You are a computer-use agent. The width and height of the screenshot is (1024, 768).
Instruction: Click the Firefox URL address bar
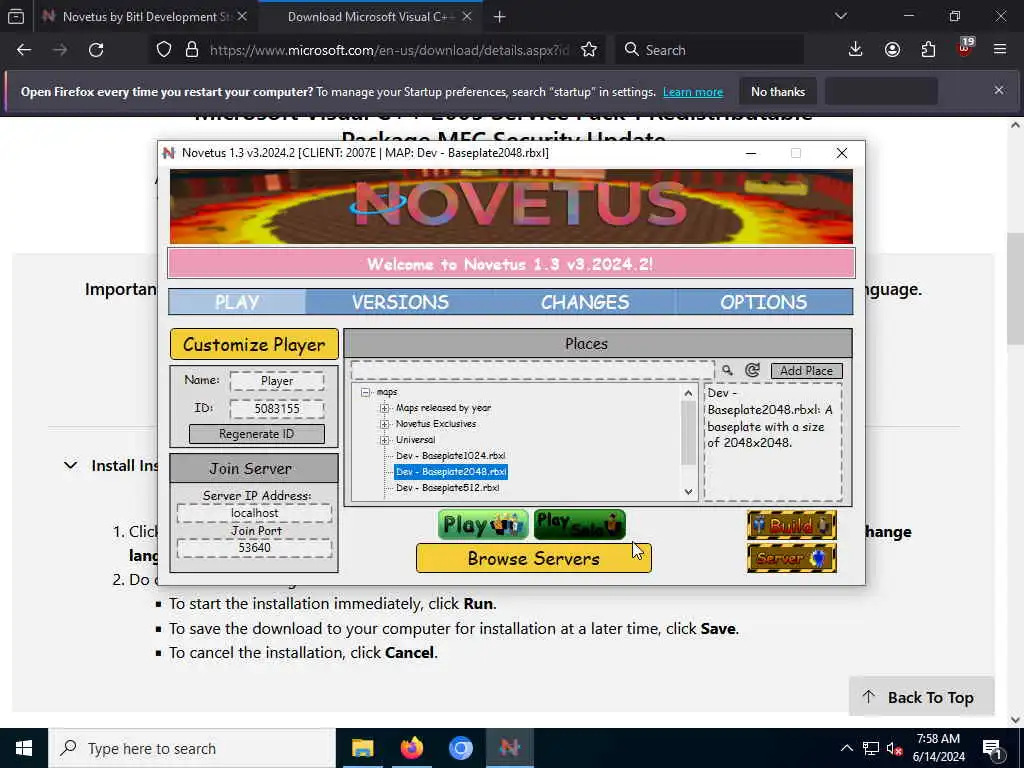(389, 50)
